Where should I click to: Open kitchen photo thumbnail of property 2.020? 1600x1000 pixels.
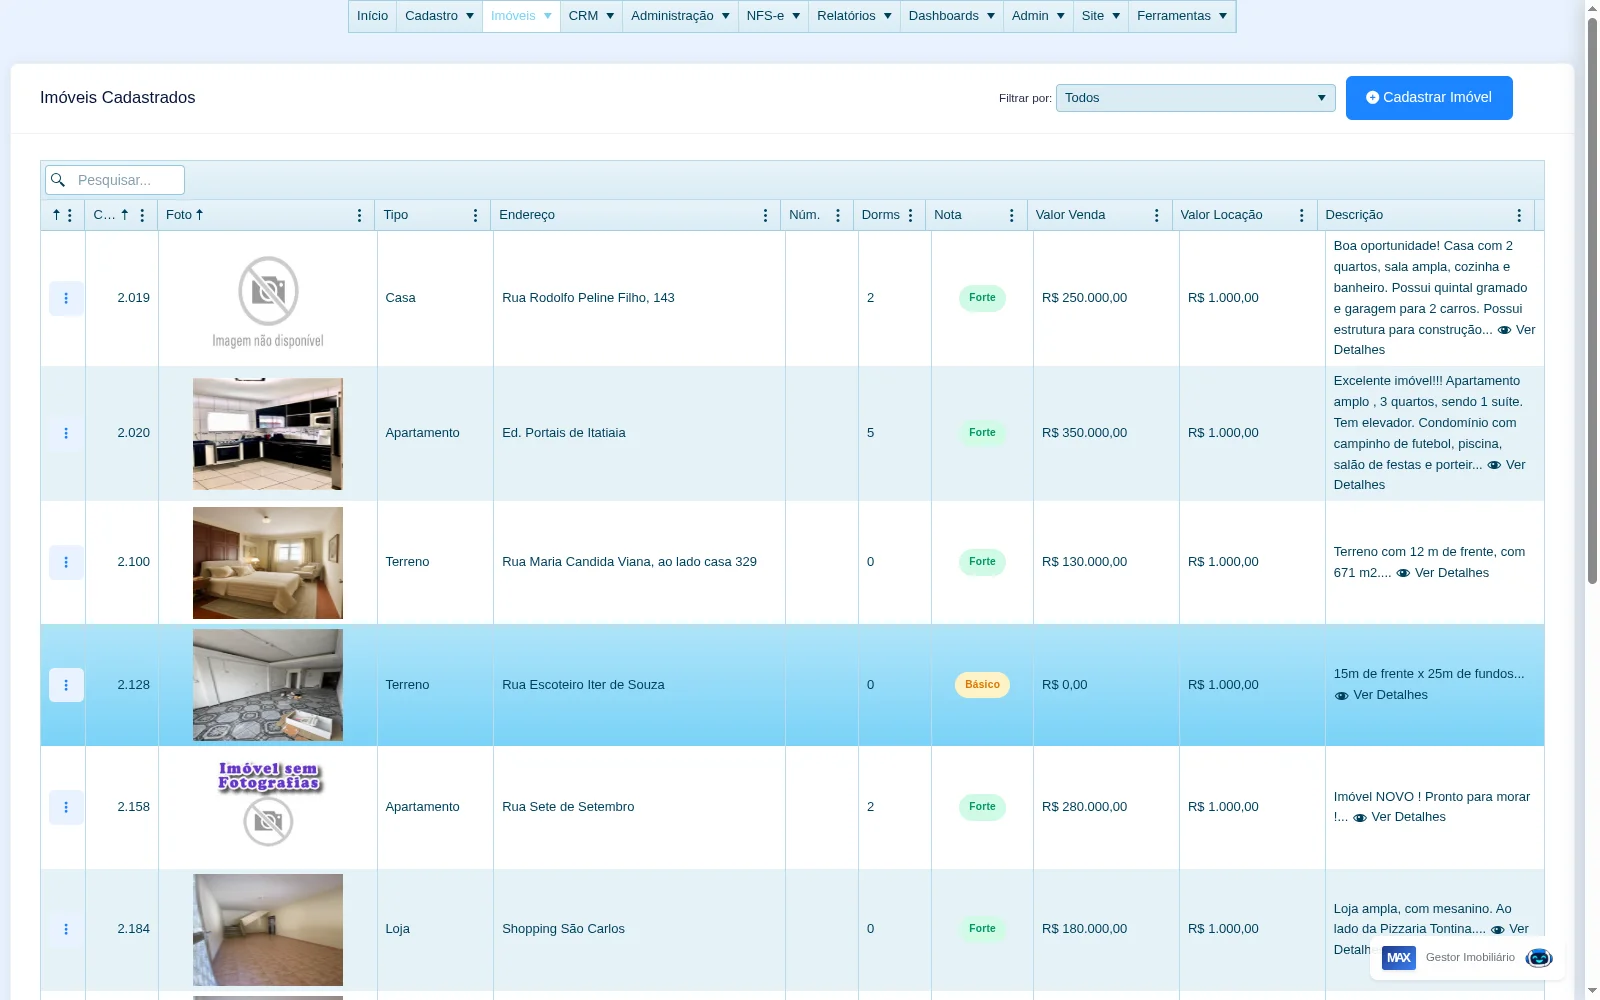click(268, 434)
